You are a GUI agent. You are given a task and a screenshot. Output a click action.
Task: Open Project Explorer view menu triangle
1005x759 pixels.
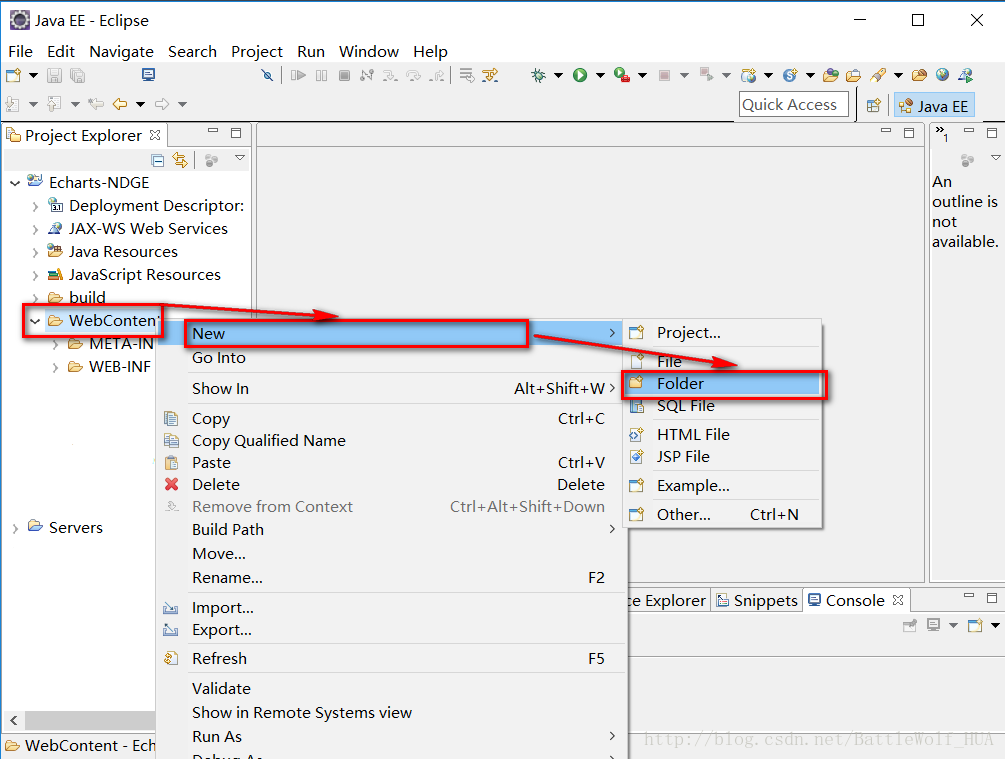coord(240,158)
